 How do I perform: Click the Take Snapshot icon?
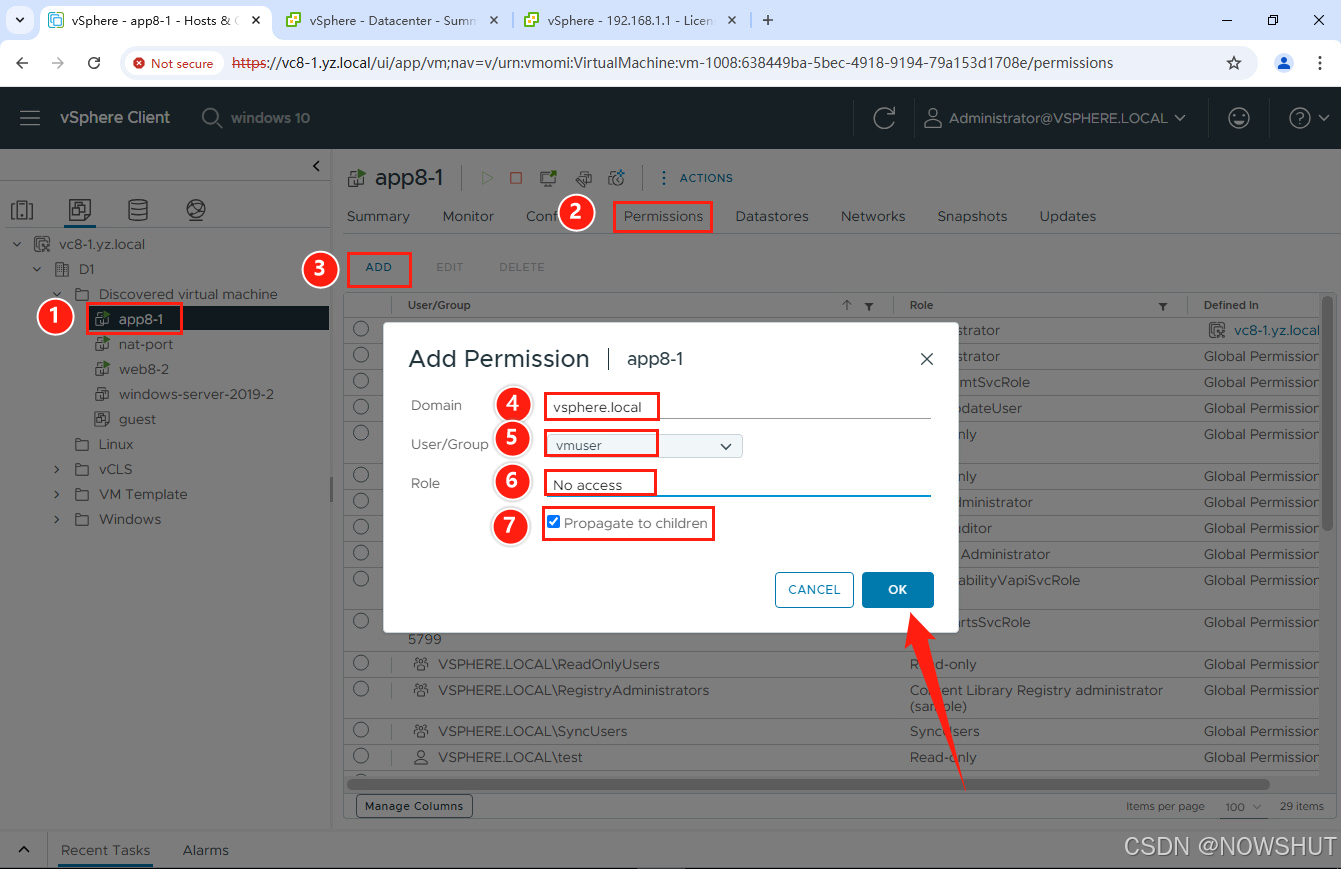click(x=616, y=178)
